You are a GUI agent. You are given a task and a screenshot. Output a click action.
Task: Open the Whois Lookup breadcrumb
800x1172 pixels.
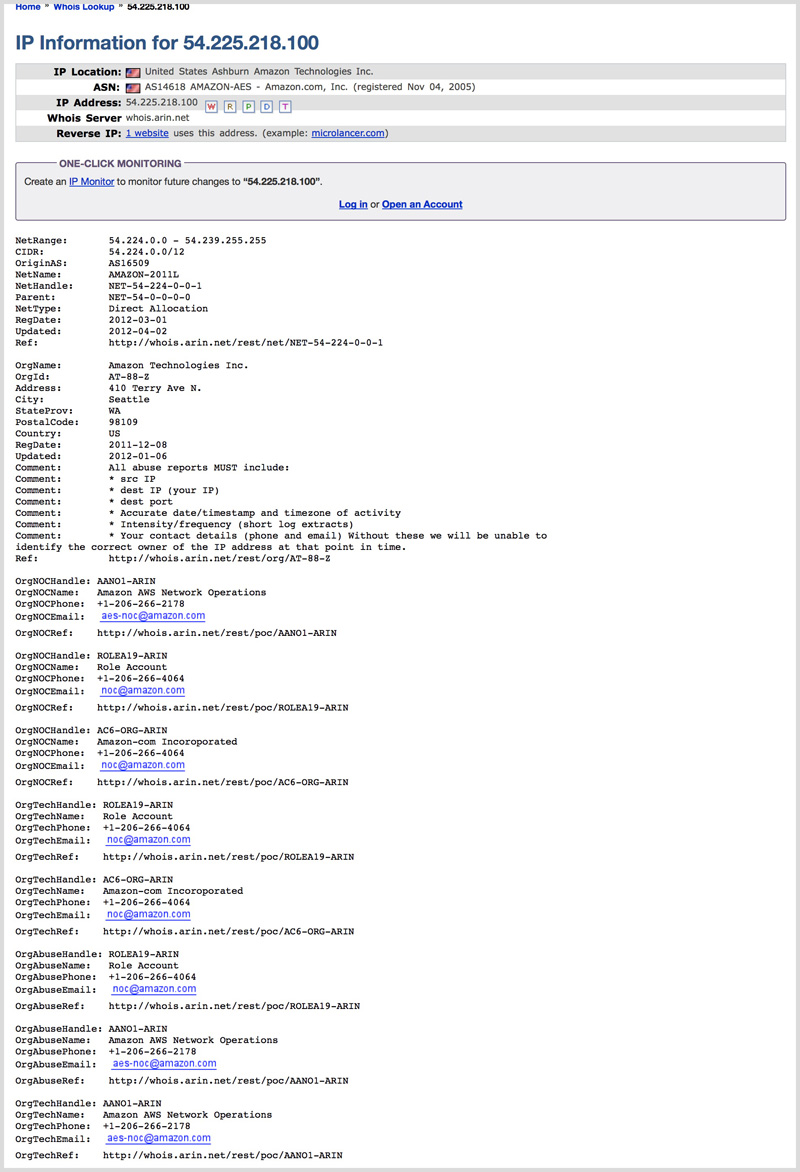[84, 7]
